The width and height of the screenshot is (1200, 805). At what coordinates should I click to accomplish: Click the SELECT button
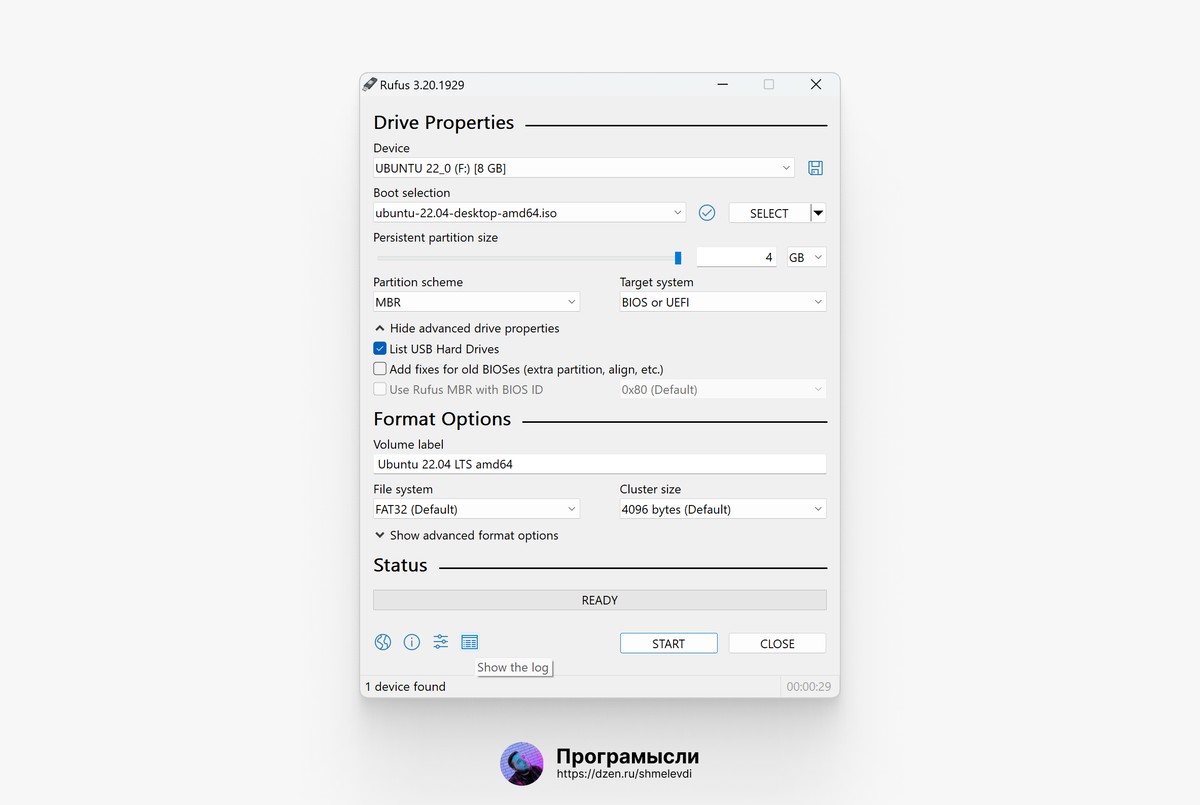click(769, 213)
